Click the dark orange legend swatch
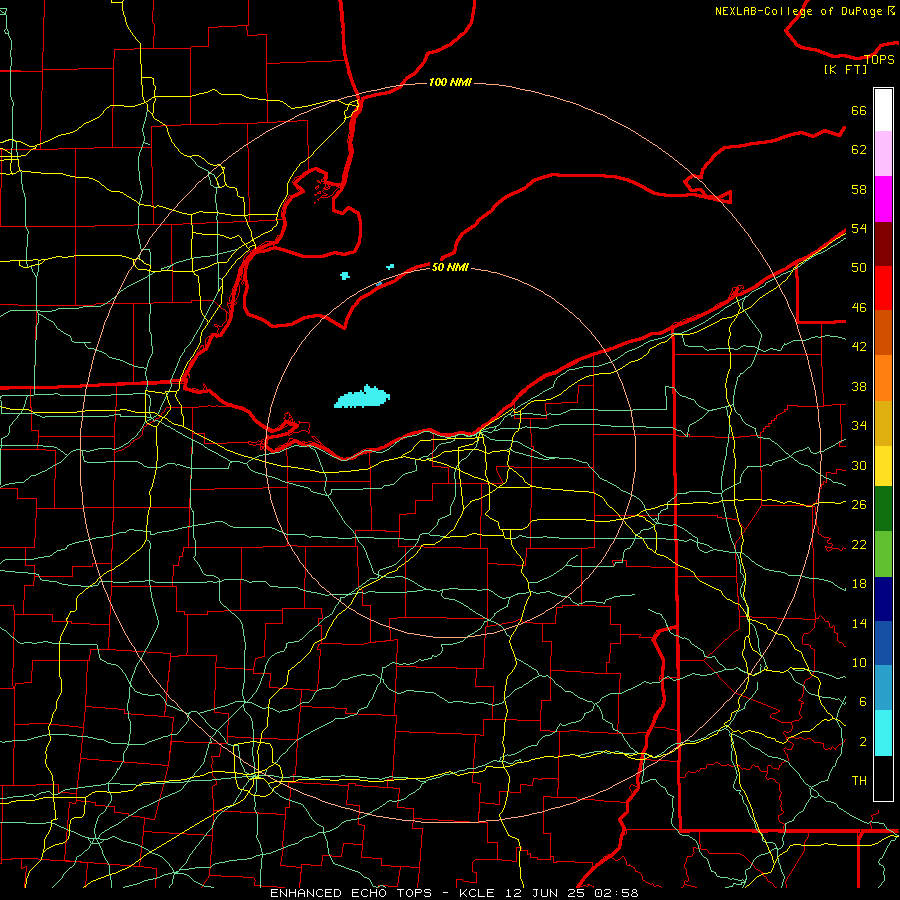The width and height of the screenshot is (900, 900). click(x=883, y=333)
